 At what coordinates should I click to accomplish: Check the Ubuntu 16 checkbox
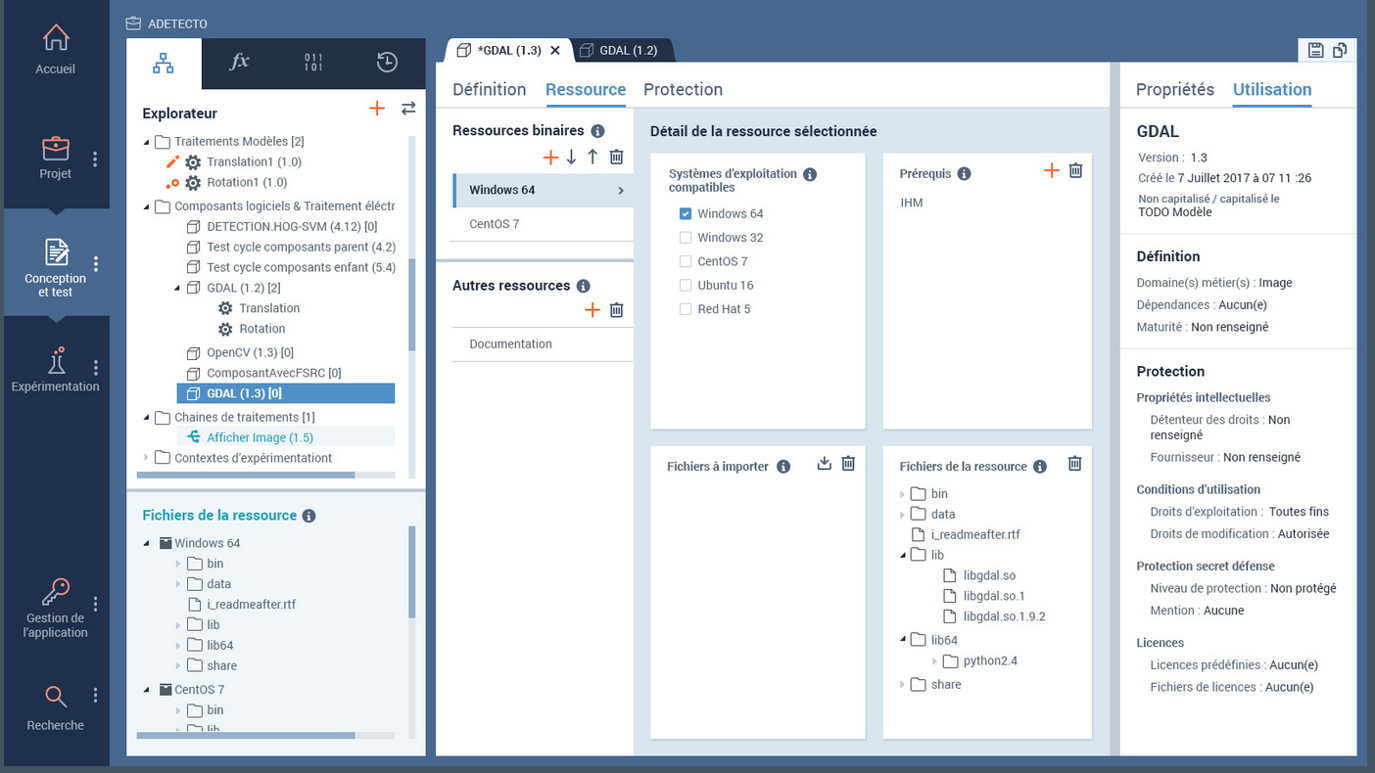tap(685, 286)
